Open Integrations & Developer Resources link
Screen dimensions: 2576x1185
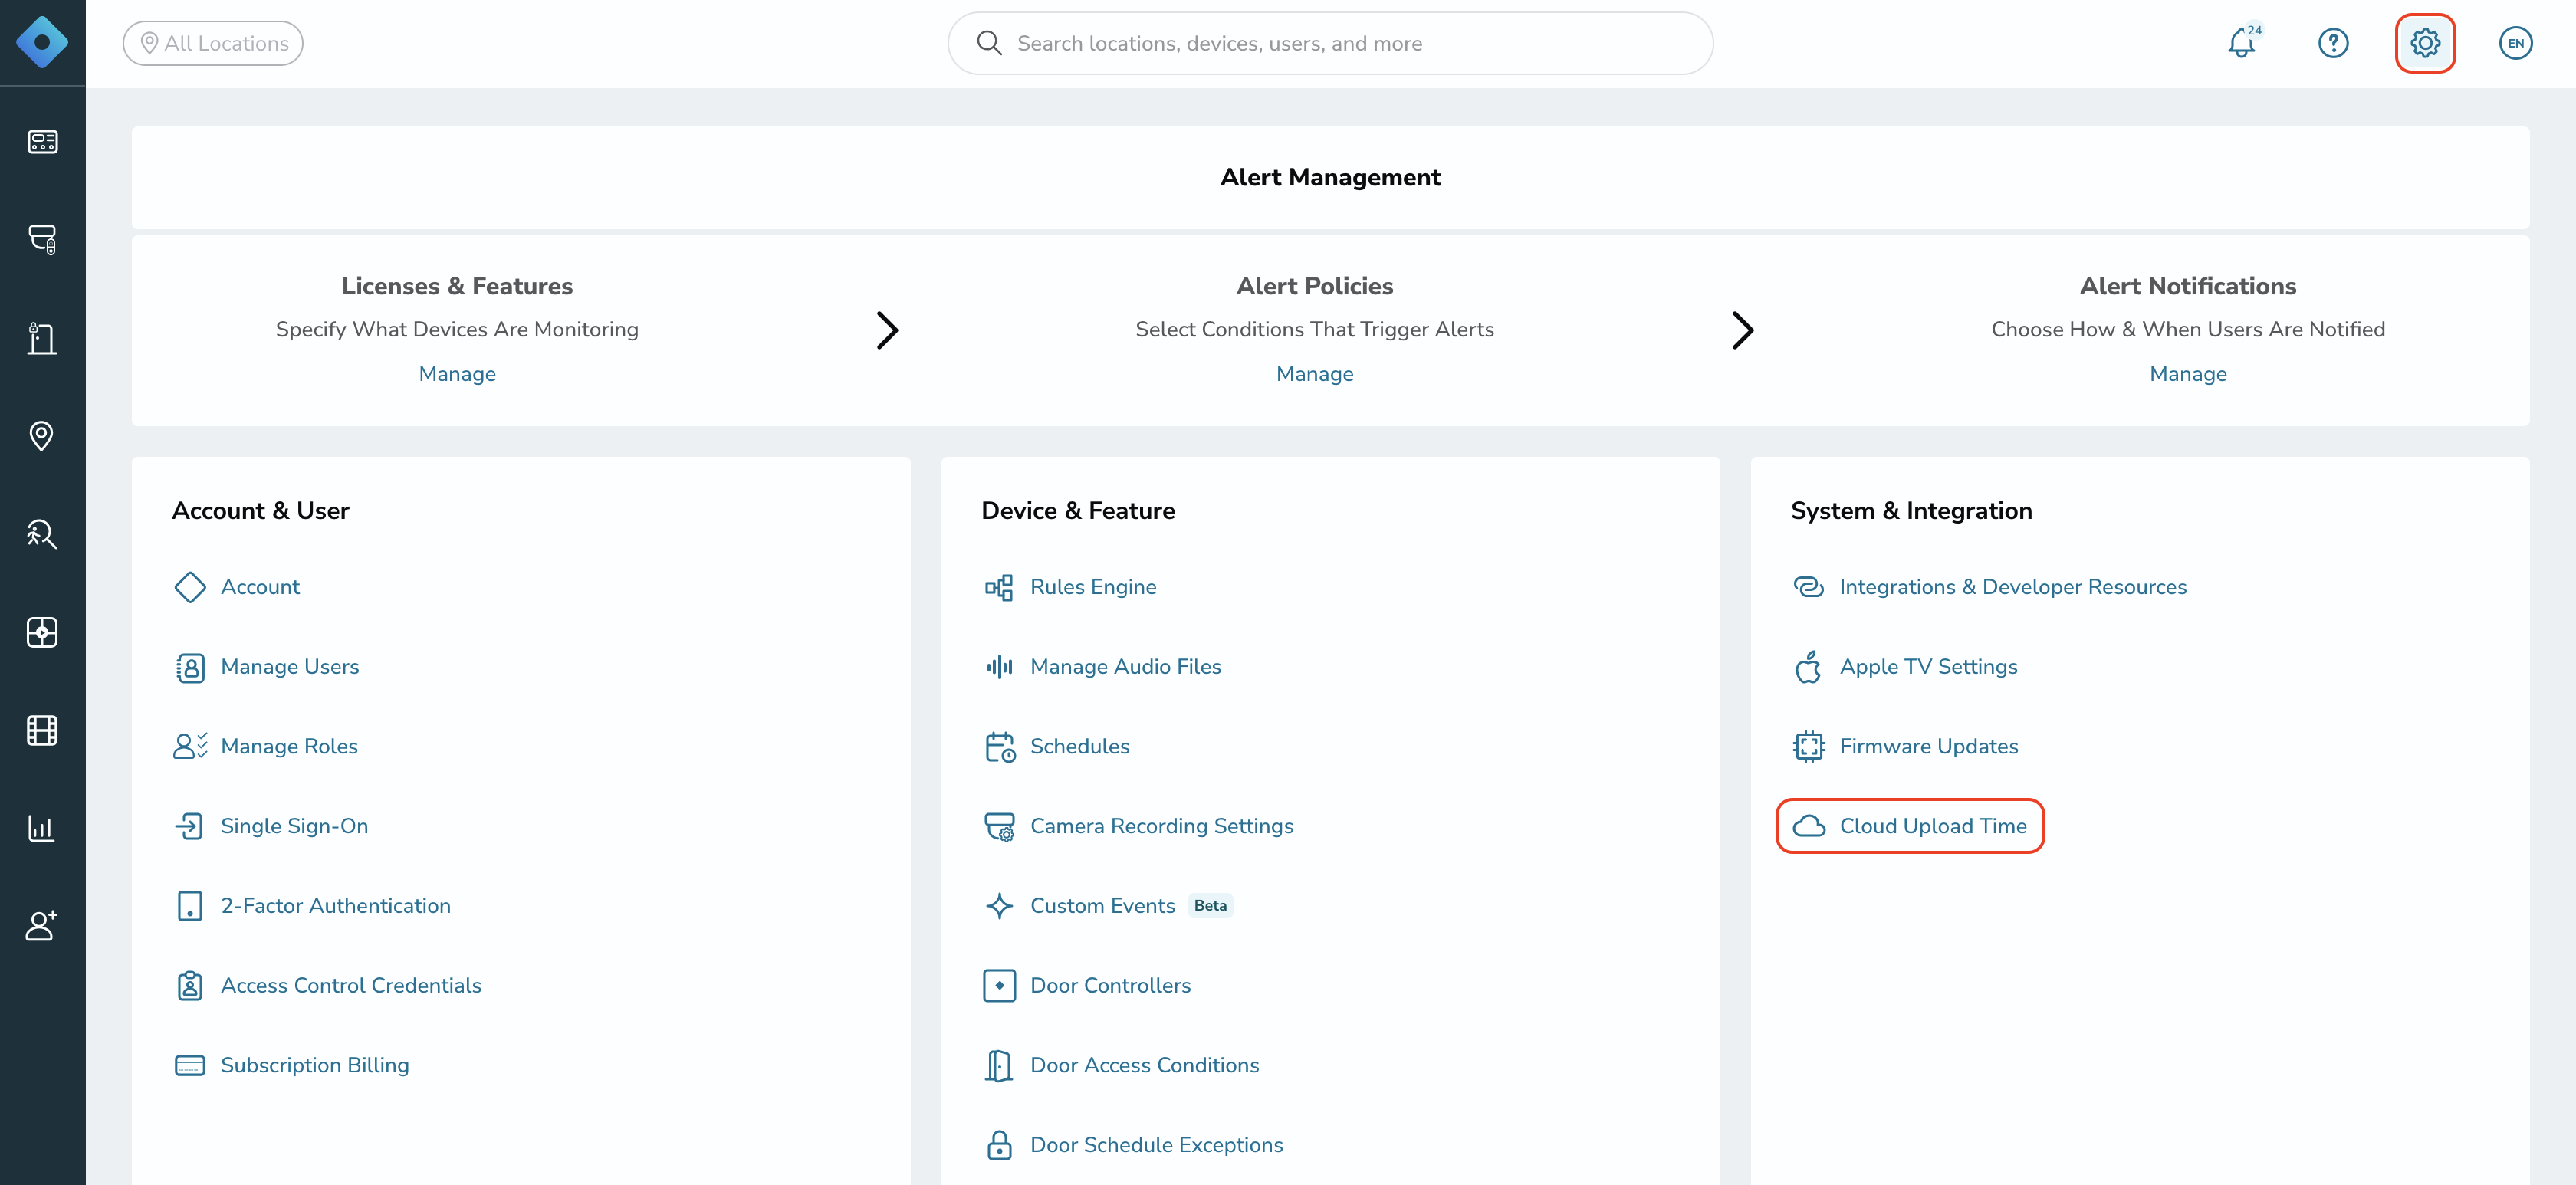pos(2012,587)
